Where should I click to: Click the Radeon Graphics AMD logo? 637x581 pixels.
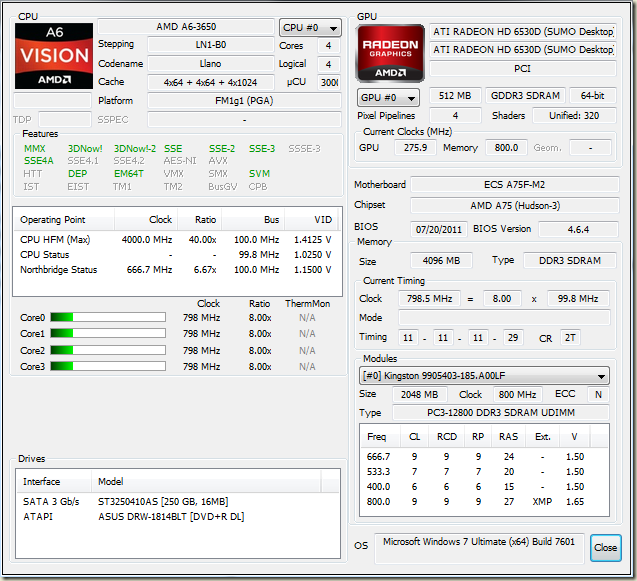(x=390, y=53)
